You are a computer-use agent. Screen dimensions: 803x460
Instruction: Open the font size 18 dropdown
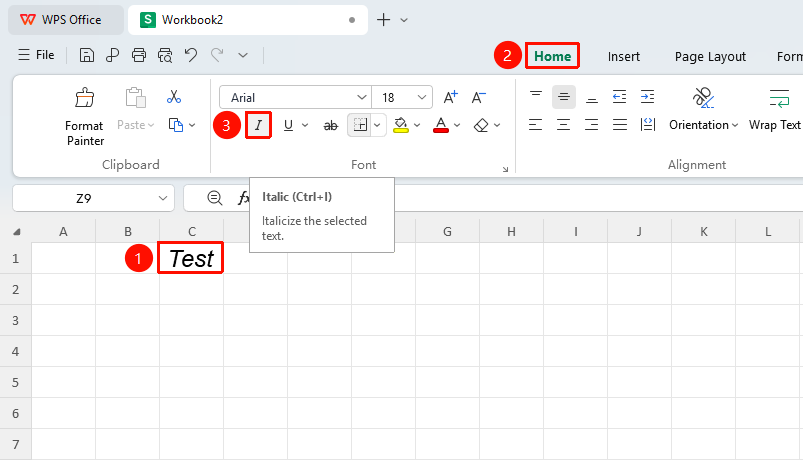point(421,97)
